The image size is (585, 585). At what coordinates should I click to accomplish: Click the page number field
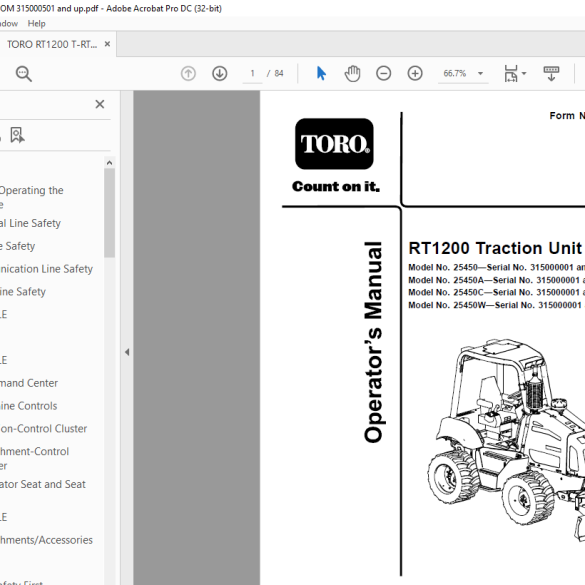pos(253,73)
